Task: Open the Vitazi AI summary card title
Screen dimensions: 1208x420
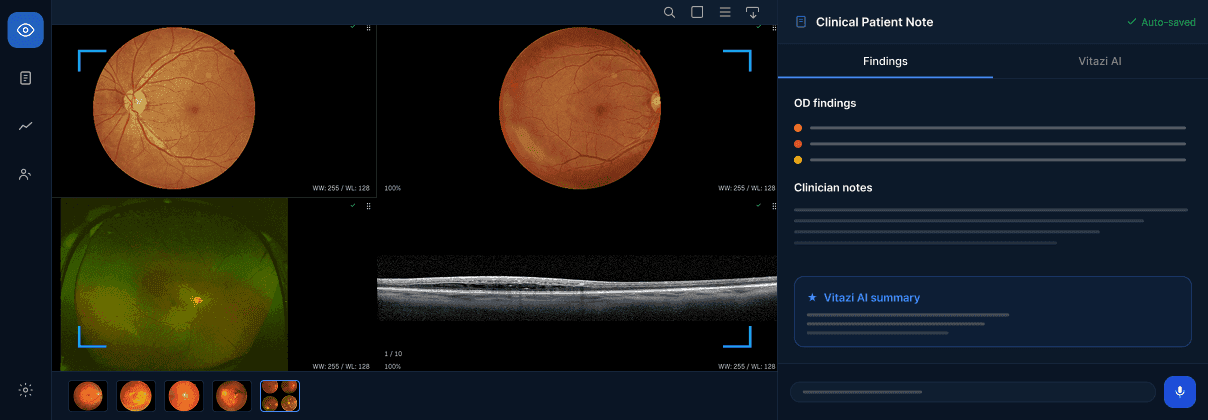Action: pyautogui.click(x=872, y=297)
